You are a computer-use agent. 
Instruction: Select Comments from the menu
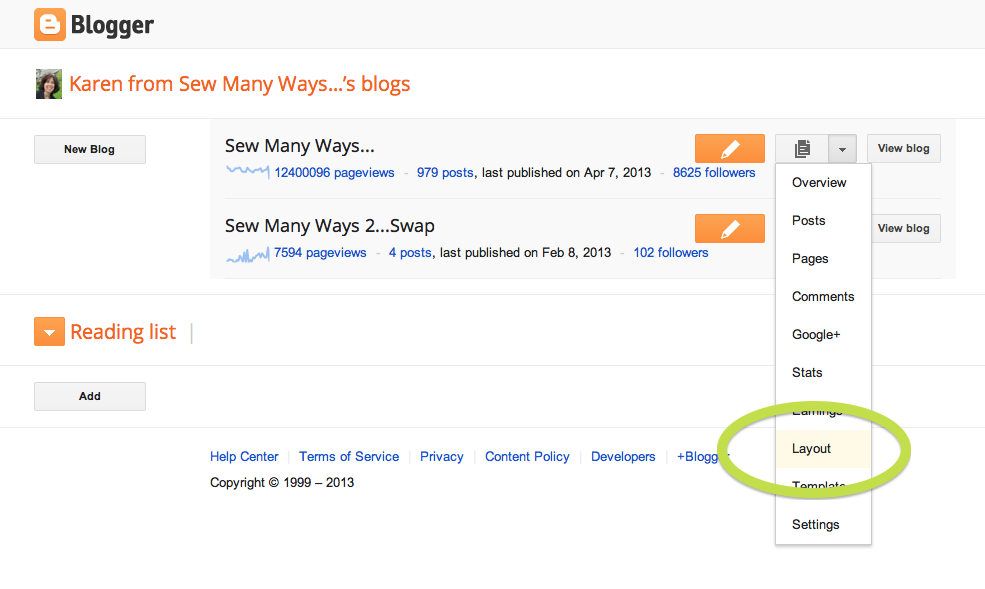823,296
